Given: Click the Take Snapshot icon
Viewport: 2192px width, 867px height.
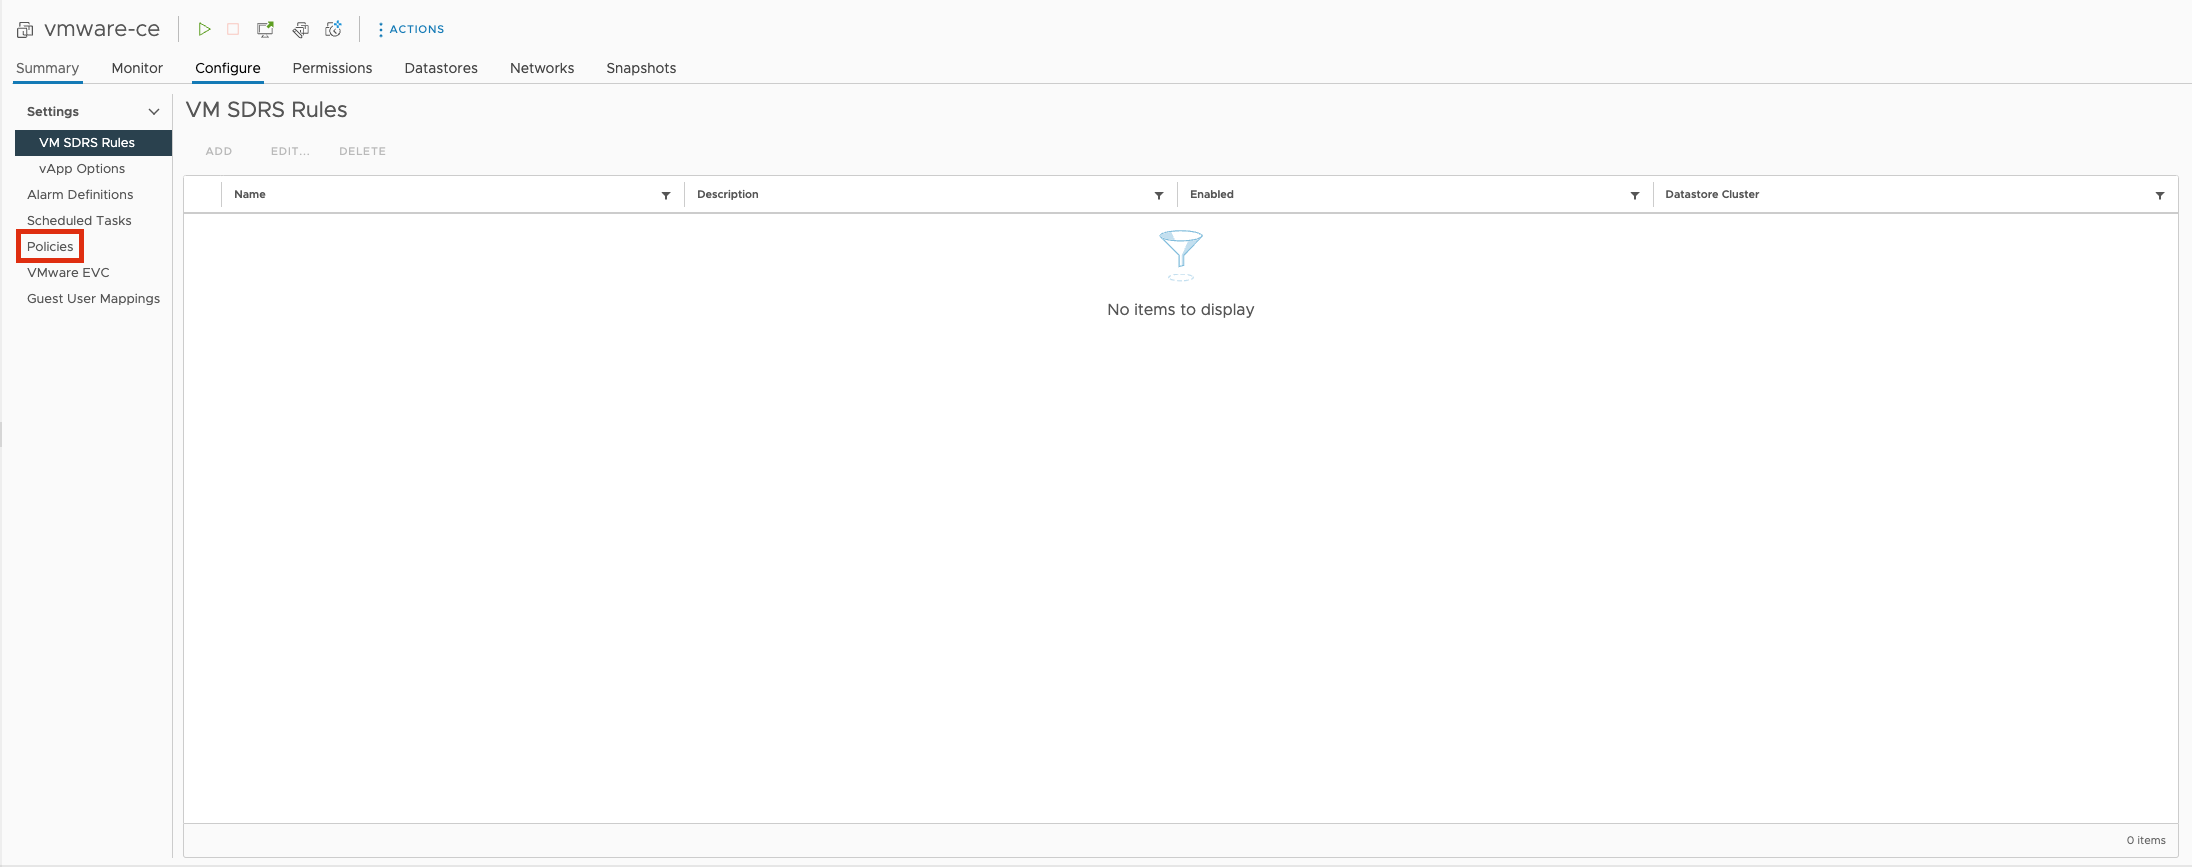Looking at the screenshot, I should click(334, 29).
